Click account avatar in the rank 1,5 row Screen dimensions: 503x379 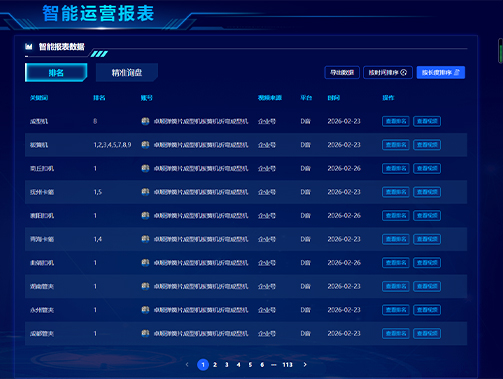pyautogui.click(x=145, y=192)
